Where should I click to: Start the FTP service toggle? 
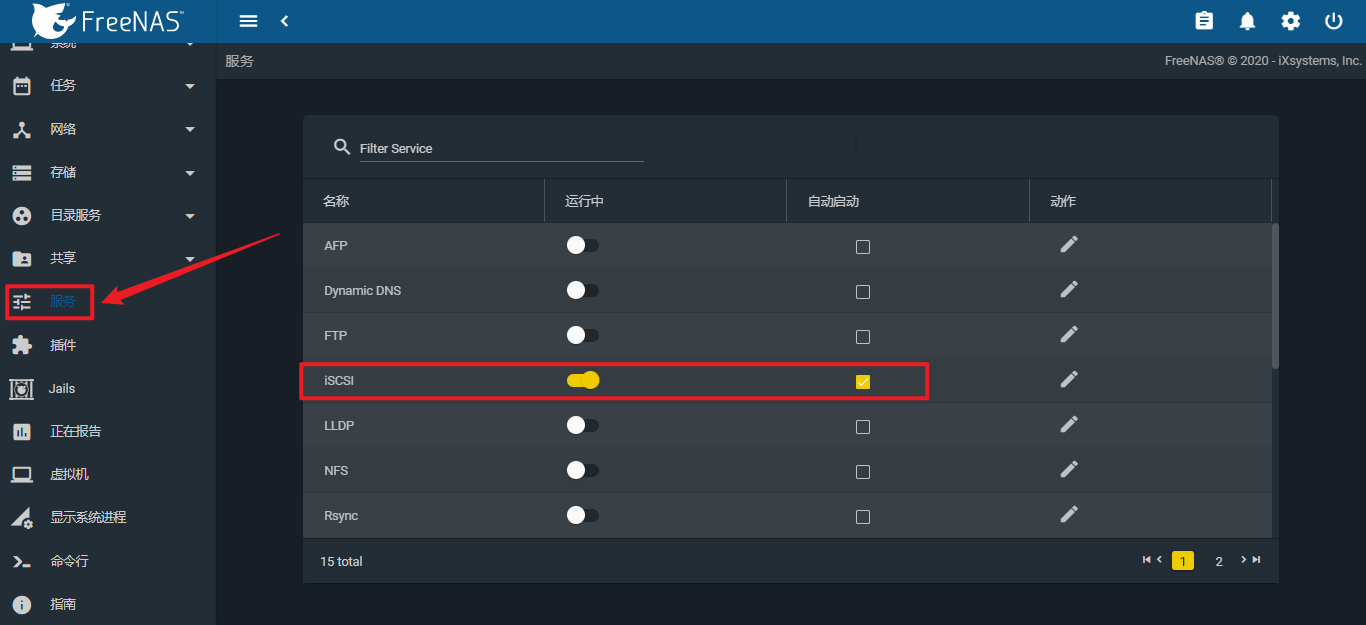[x=582, y=335]
